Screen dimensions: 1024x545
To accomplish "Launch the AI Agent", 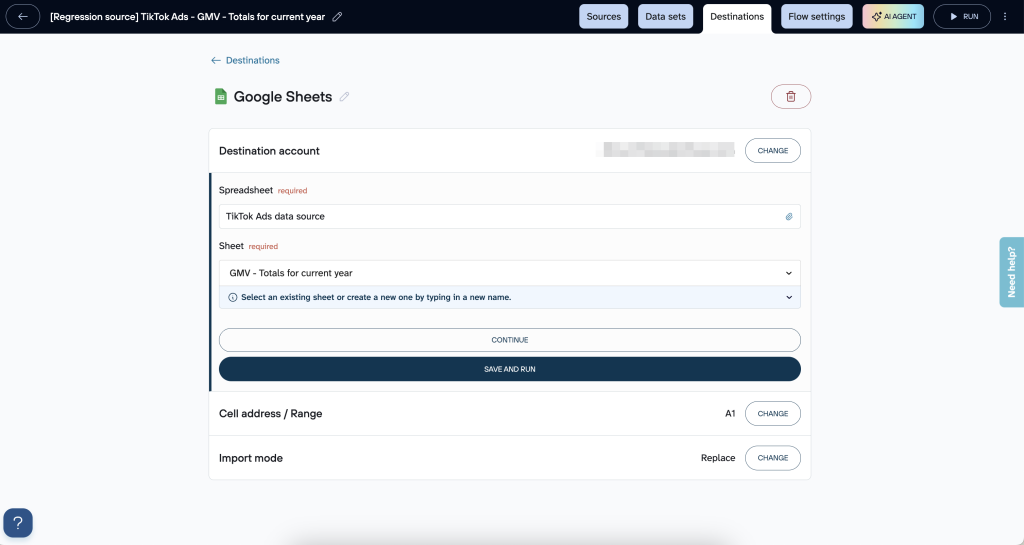I will [893, 17].
